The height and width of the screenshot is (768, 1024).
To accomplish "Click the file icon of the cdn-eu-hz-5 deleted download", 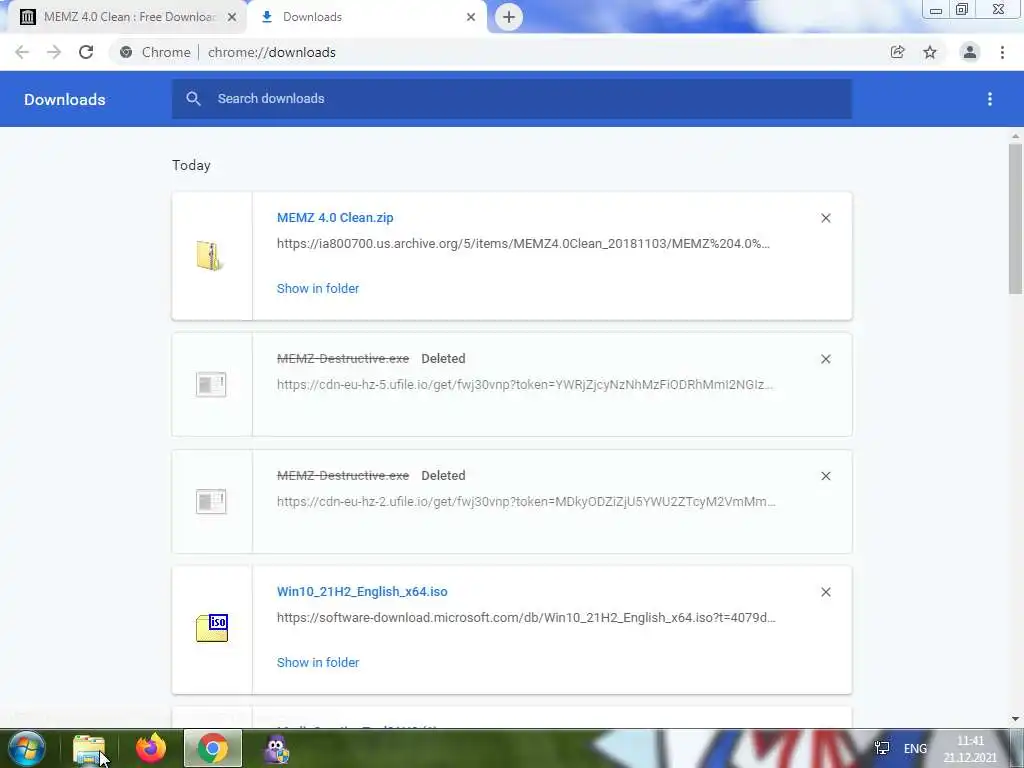I will pyautogui.click(x=211, y=385).
